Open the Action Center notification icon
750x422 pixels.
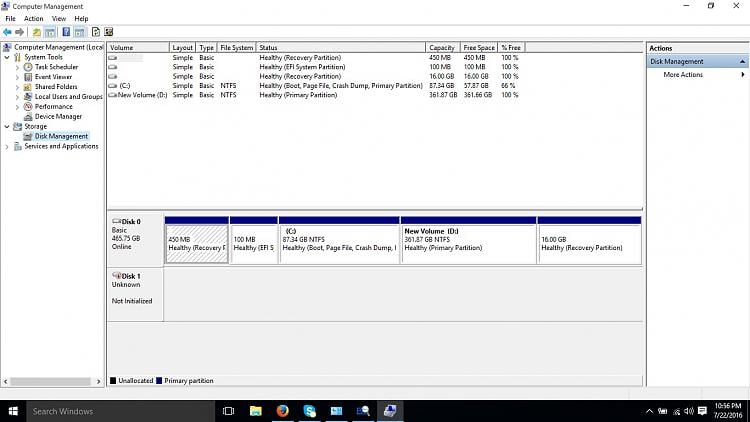click(x=702, y=411)
